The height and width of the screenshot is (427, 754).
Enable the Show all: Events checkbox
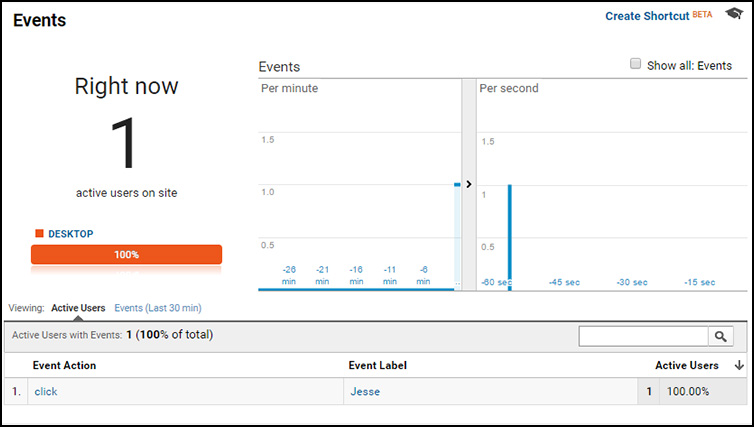click(x=635, y=64)
